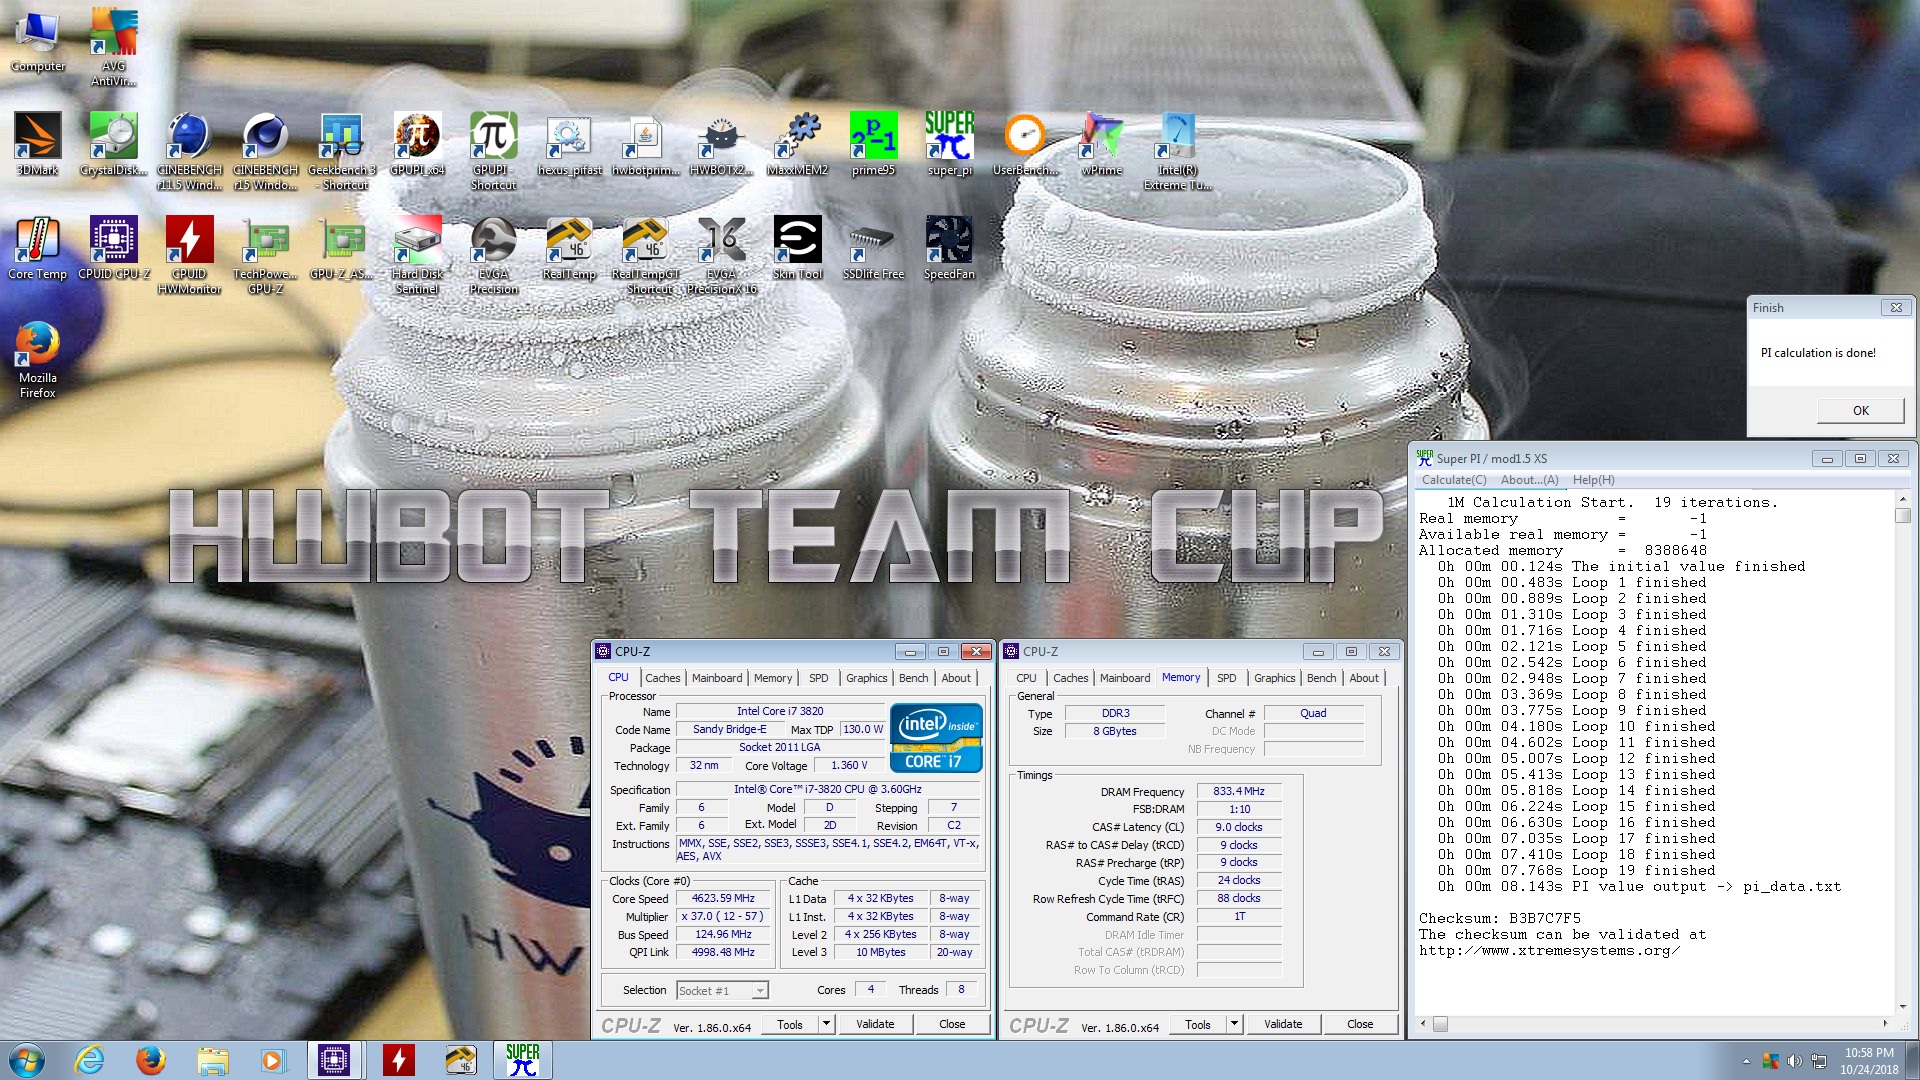Click Close button in Memory CPU-Z

pos(1360,1024)
